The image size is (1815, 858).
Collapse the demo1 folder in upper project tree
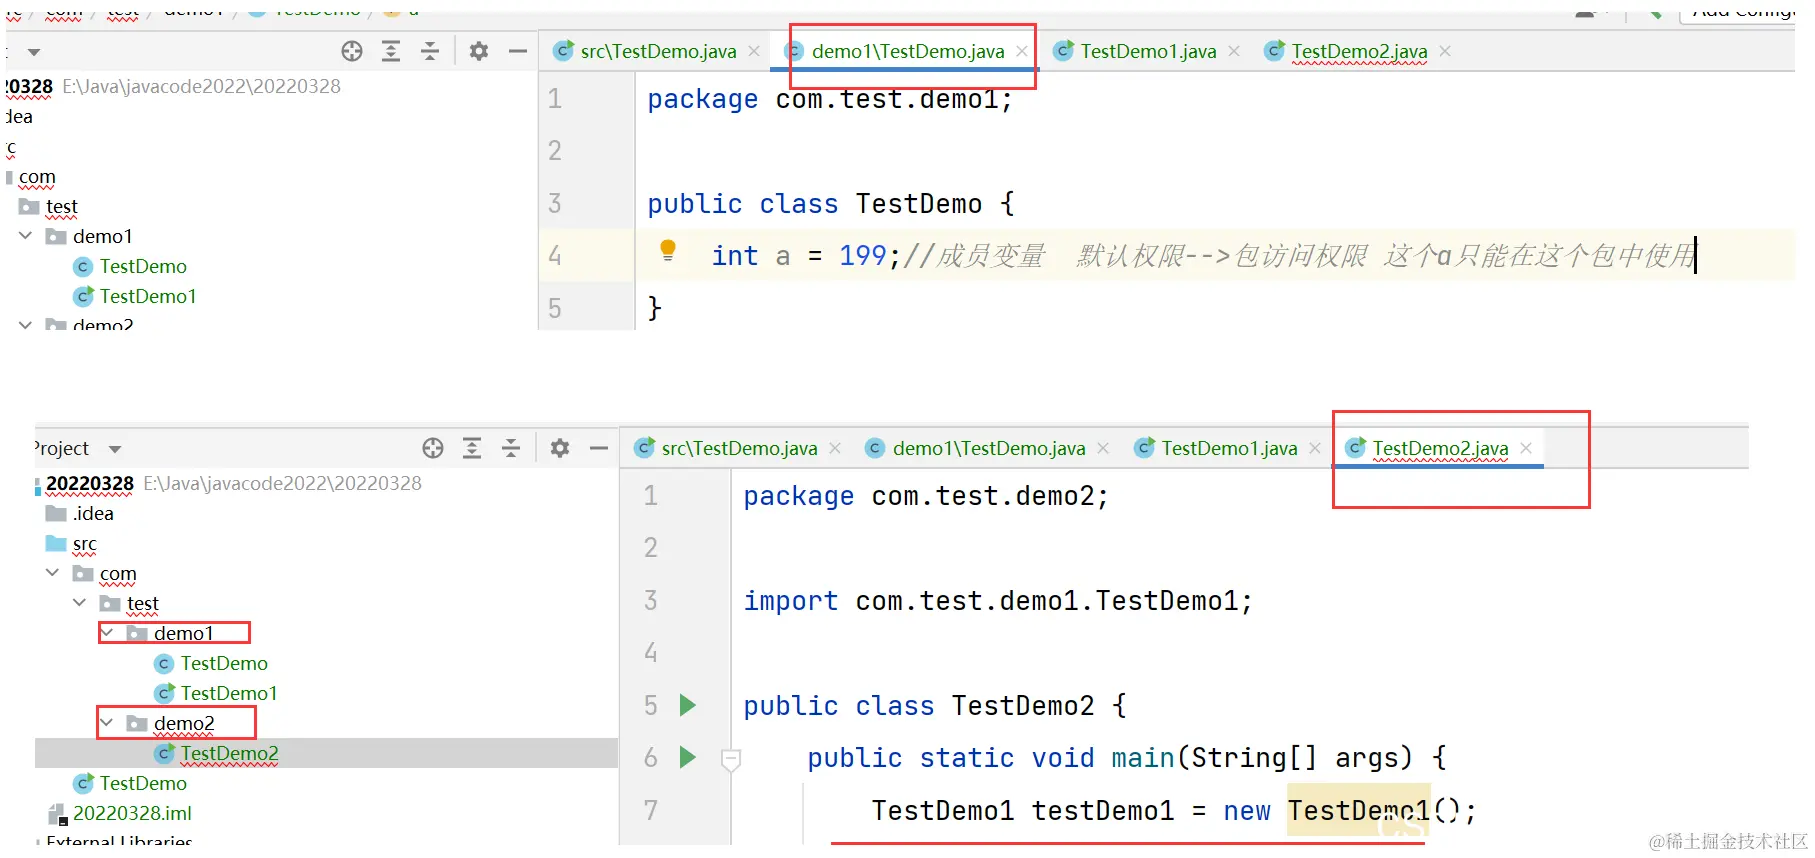click(x=25, y=236)
